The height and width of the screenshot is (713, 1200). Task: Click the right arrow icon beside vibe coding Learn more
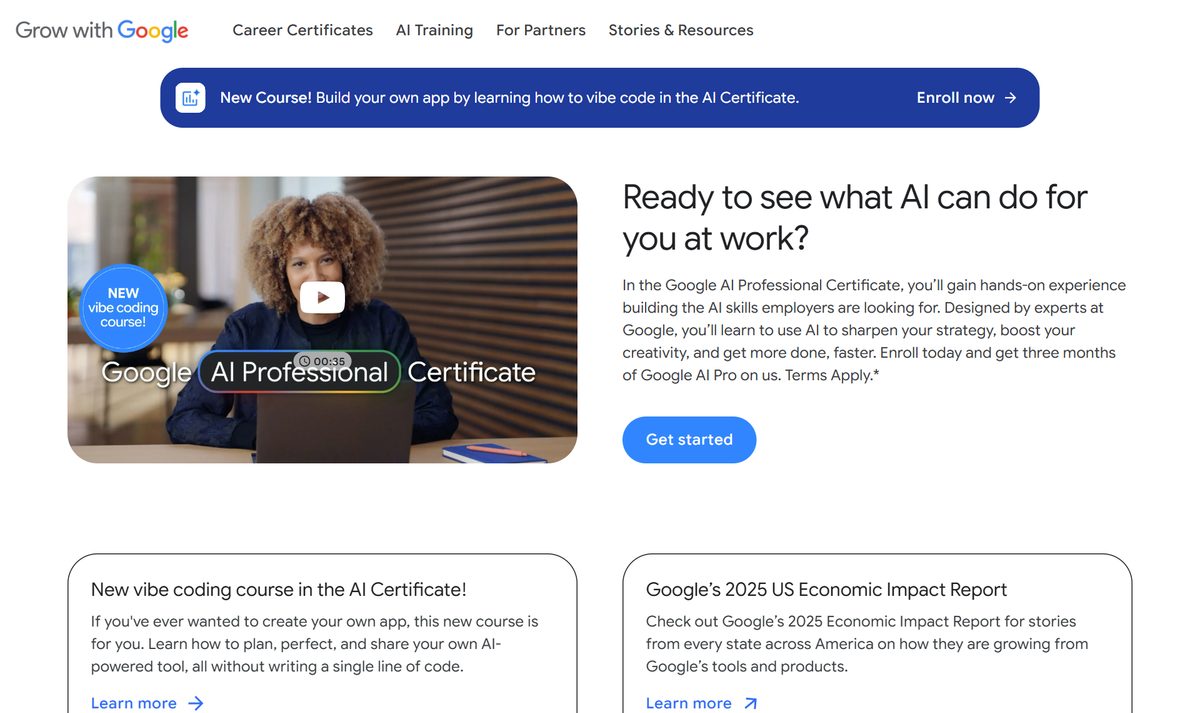tap(196, 703)
